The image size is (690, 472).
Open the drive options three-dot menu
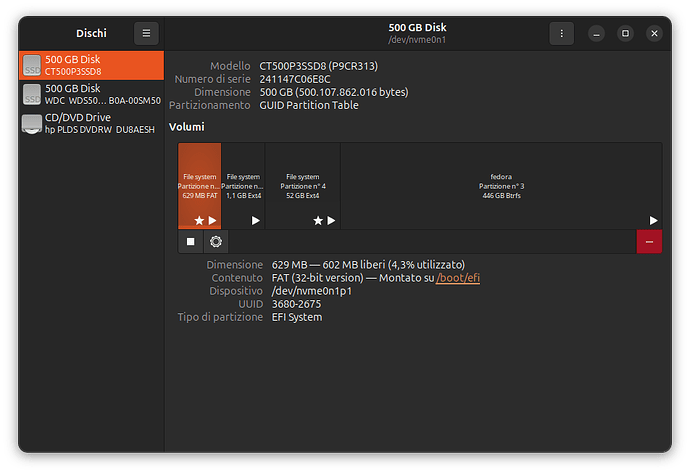tap(561, 33)
